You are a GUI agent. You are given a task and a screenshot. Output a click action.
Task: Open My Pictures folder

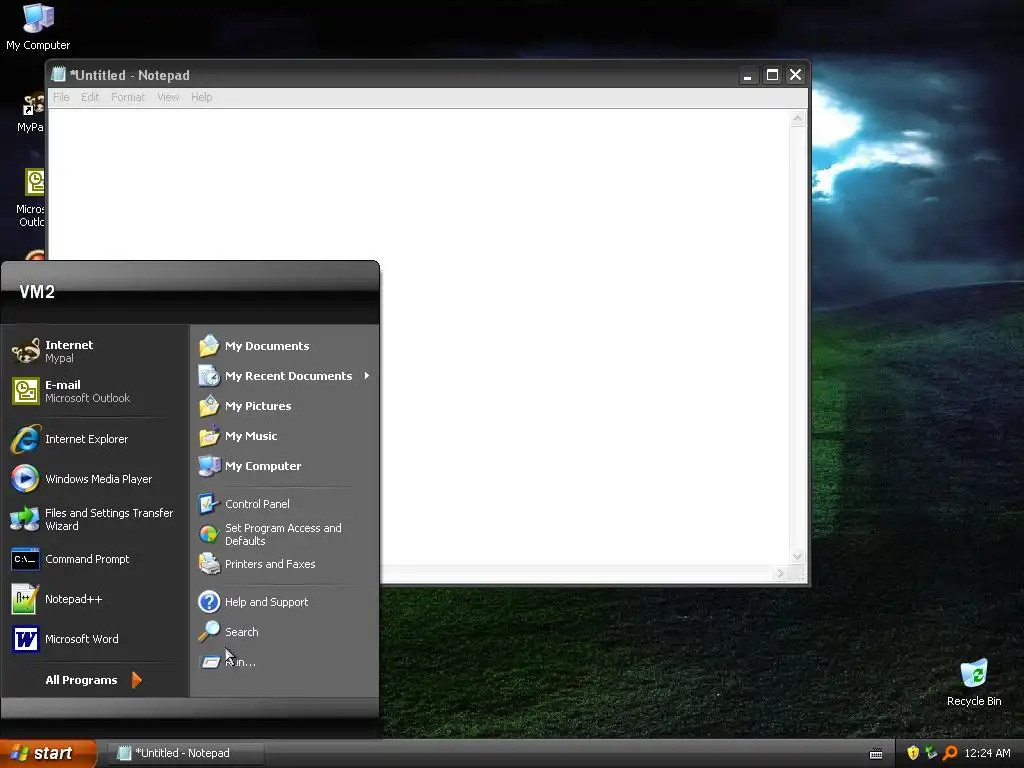pyautogui.click(x=284, y=406)
